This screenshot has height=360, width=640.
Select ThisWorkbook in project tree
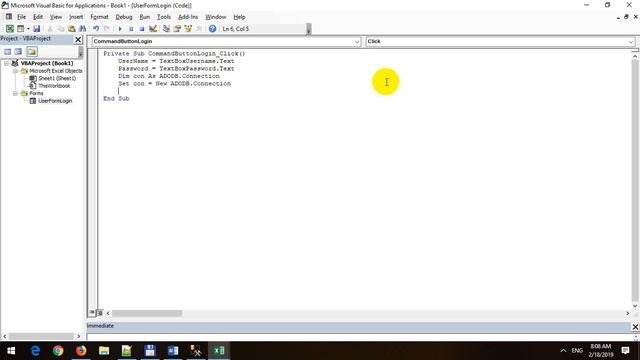coord(54,86)
